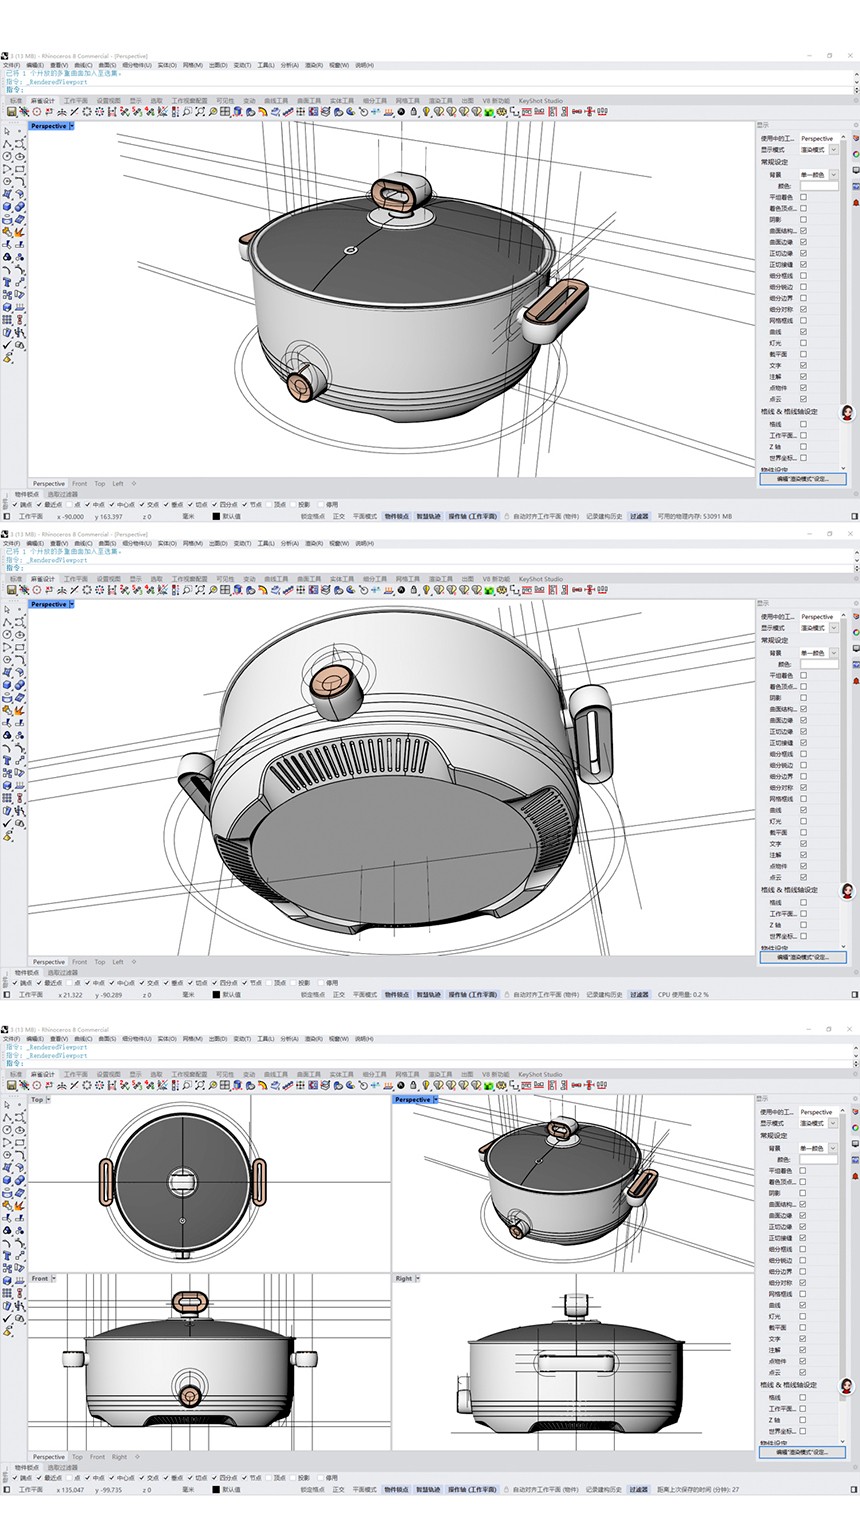
Task: Click black 默认值 layer swatch in top window status bar
Action: pyautogui.click(x=216, y=517)
